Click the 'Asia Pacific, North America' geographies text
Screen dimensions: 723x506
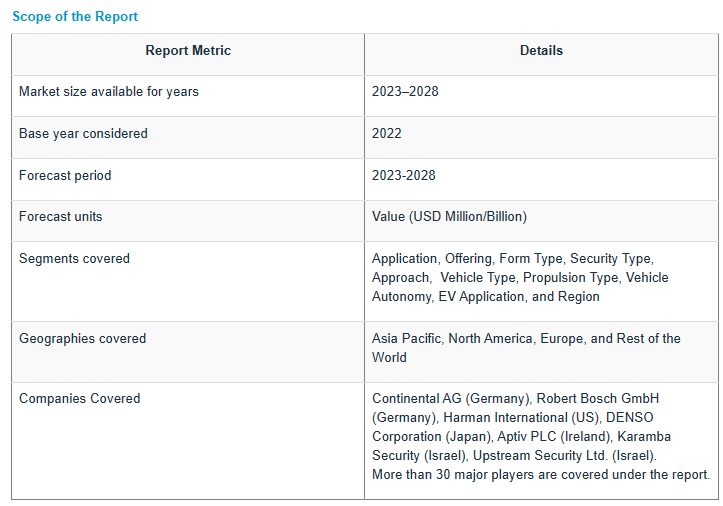point(525,339)
